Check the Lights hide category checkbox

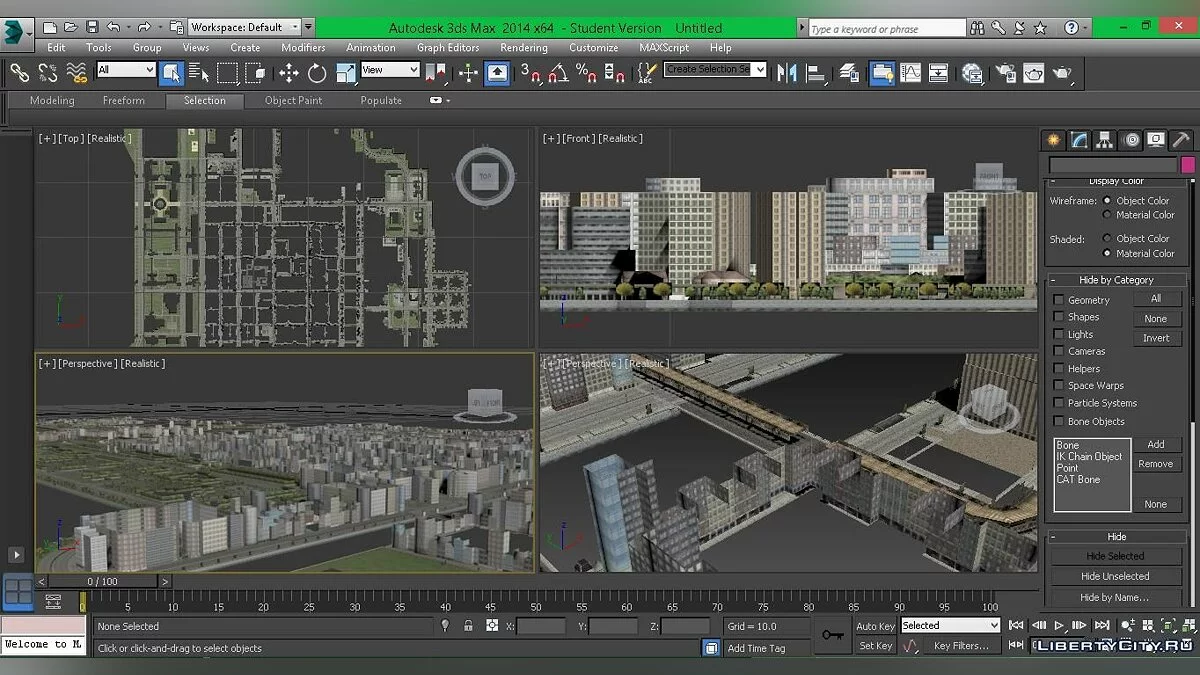coord(1059,334)
